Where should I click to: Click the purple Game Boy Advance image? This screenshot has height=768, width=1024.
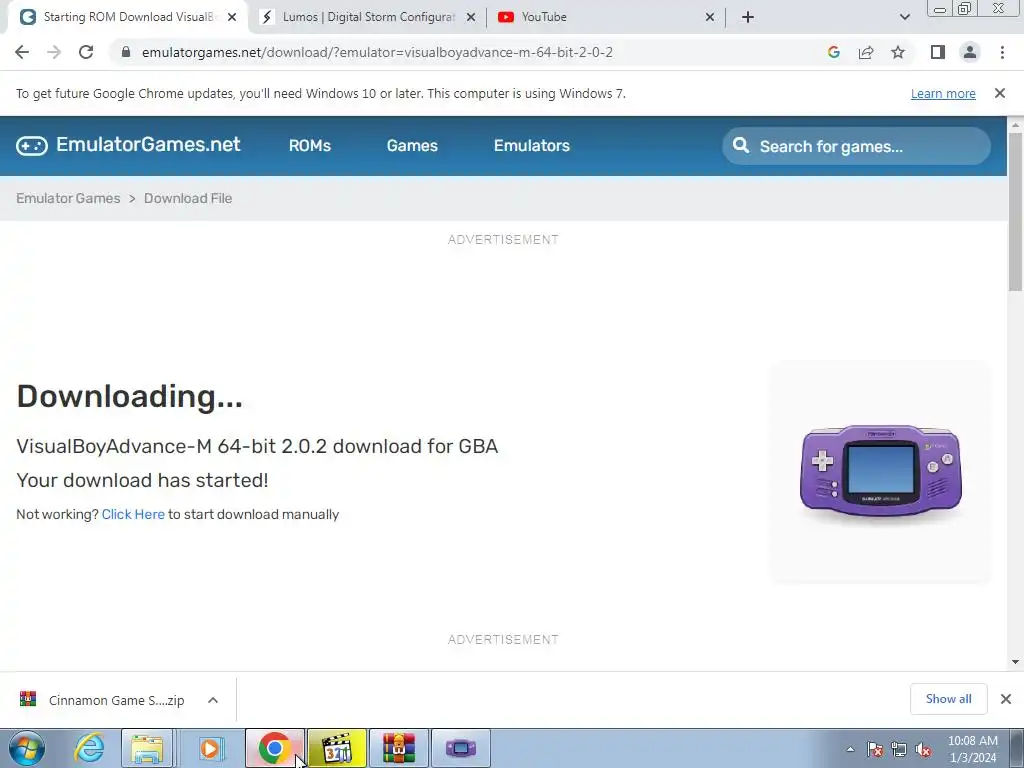881,472
